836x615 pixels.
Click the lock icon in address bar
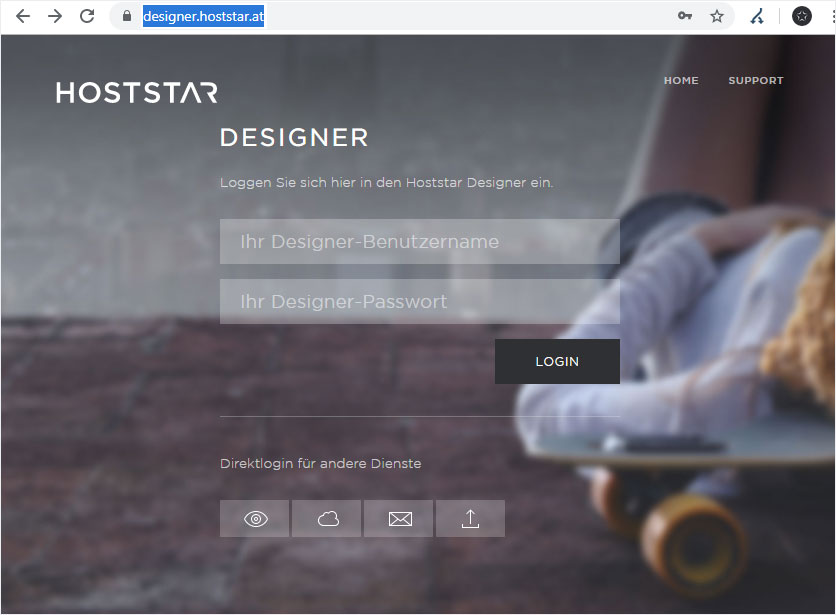[x=127, y=16]
